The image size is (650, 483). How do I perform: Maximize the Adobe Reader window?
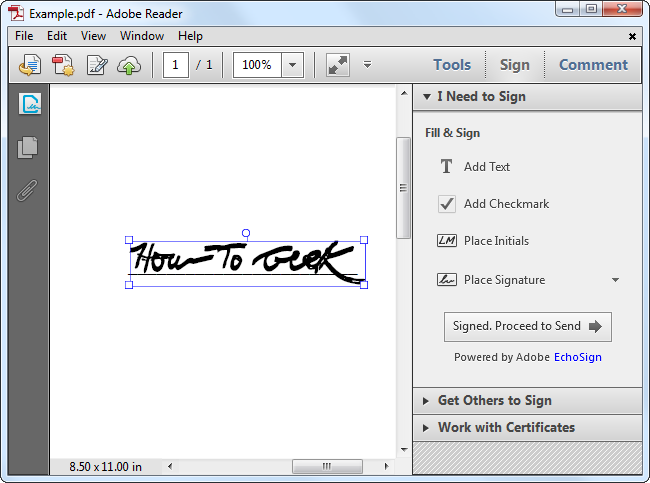591,9
